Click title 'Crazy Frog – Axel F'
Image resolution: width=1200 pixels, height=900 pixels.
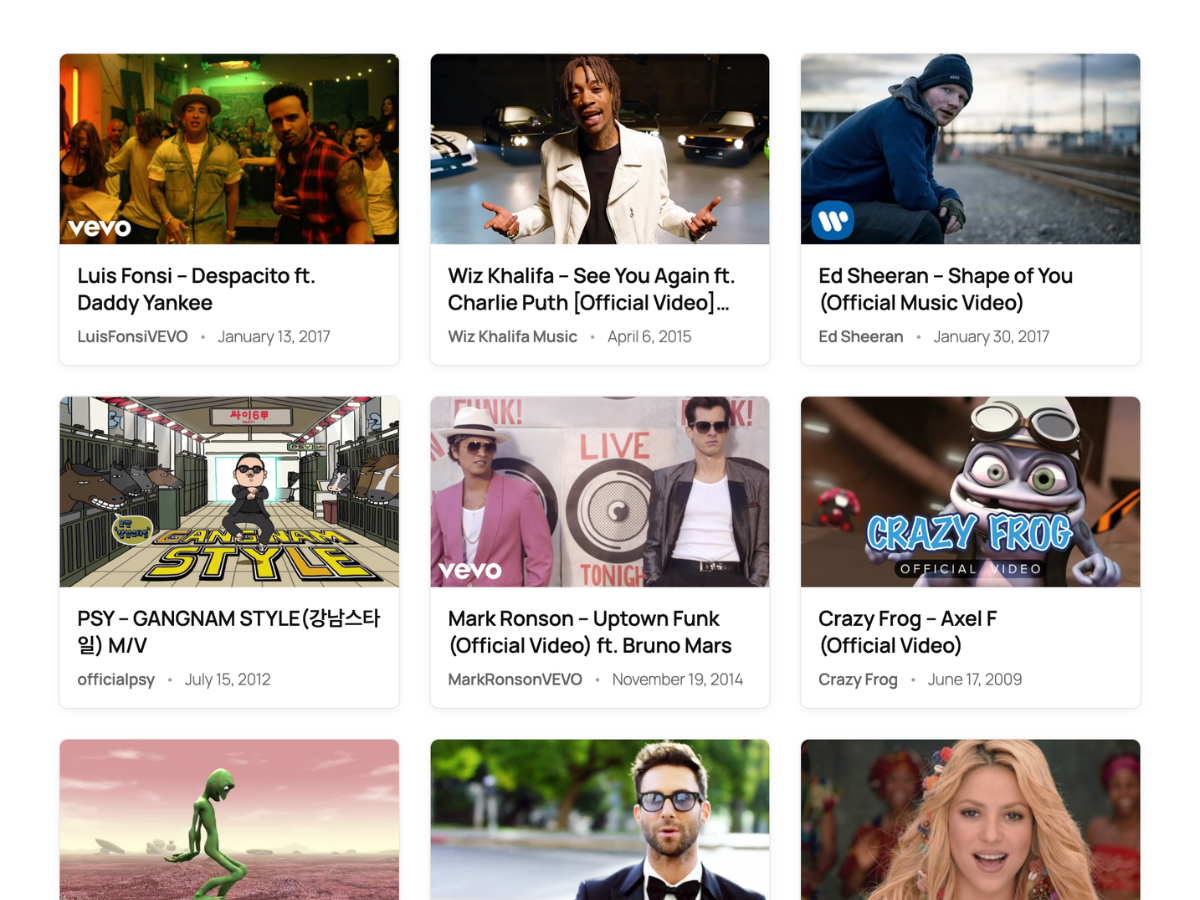tap(907, 632)
